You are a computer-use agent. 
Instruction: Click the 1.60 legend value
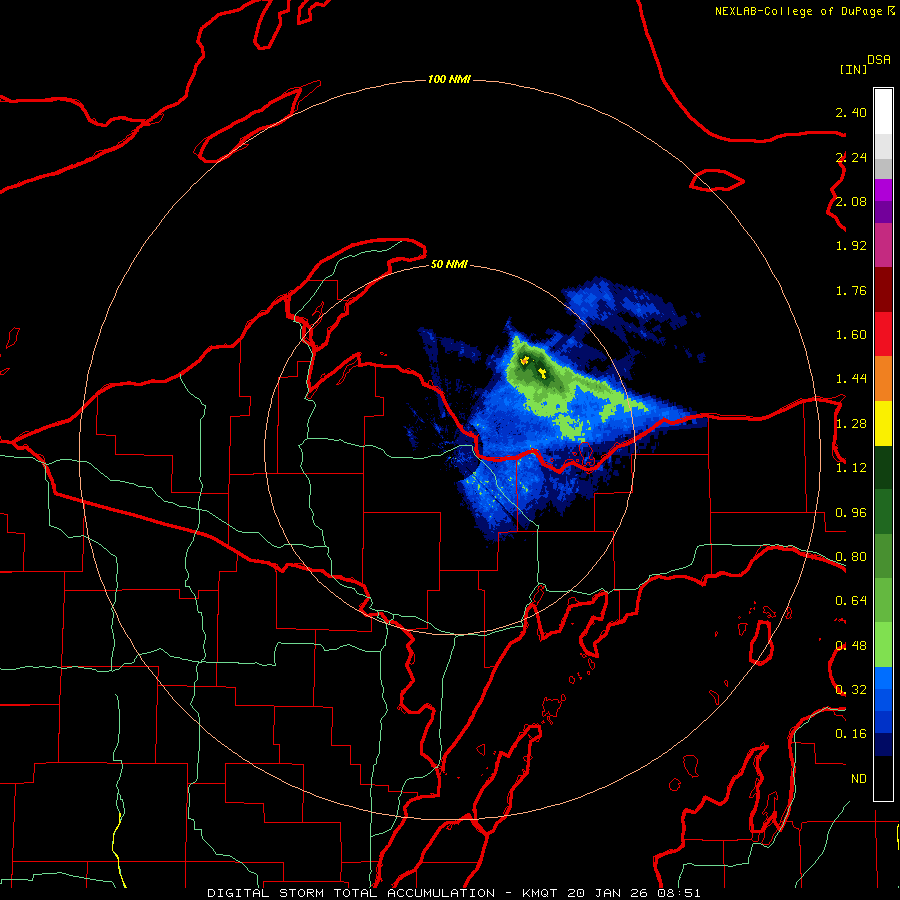[x=851, y=335]
